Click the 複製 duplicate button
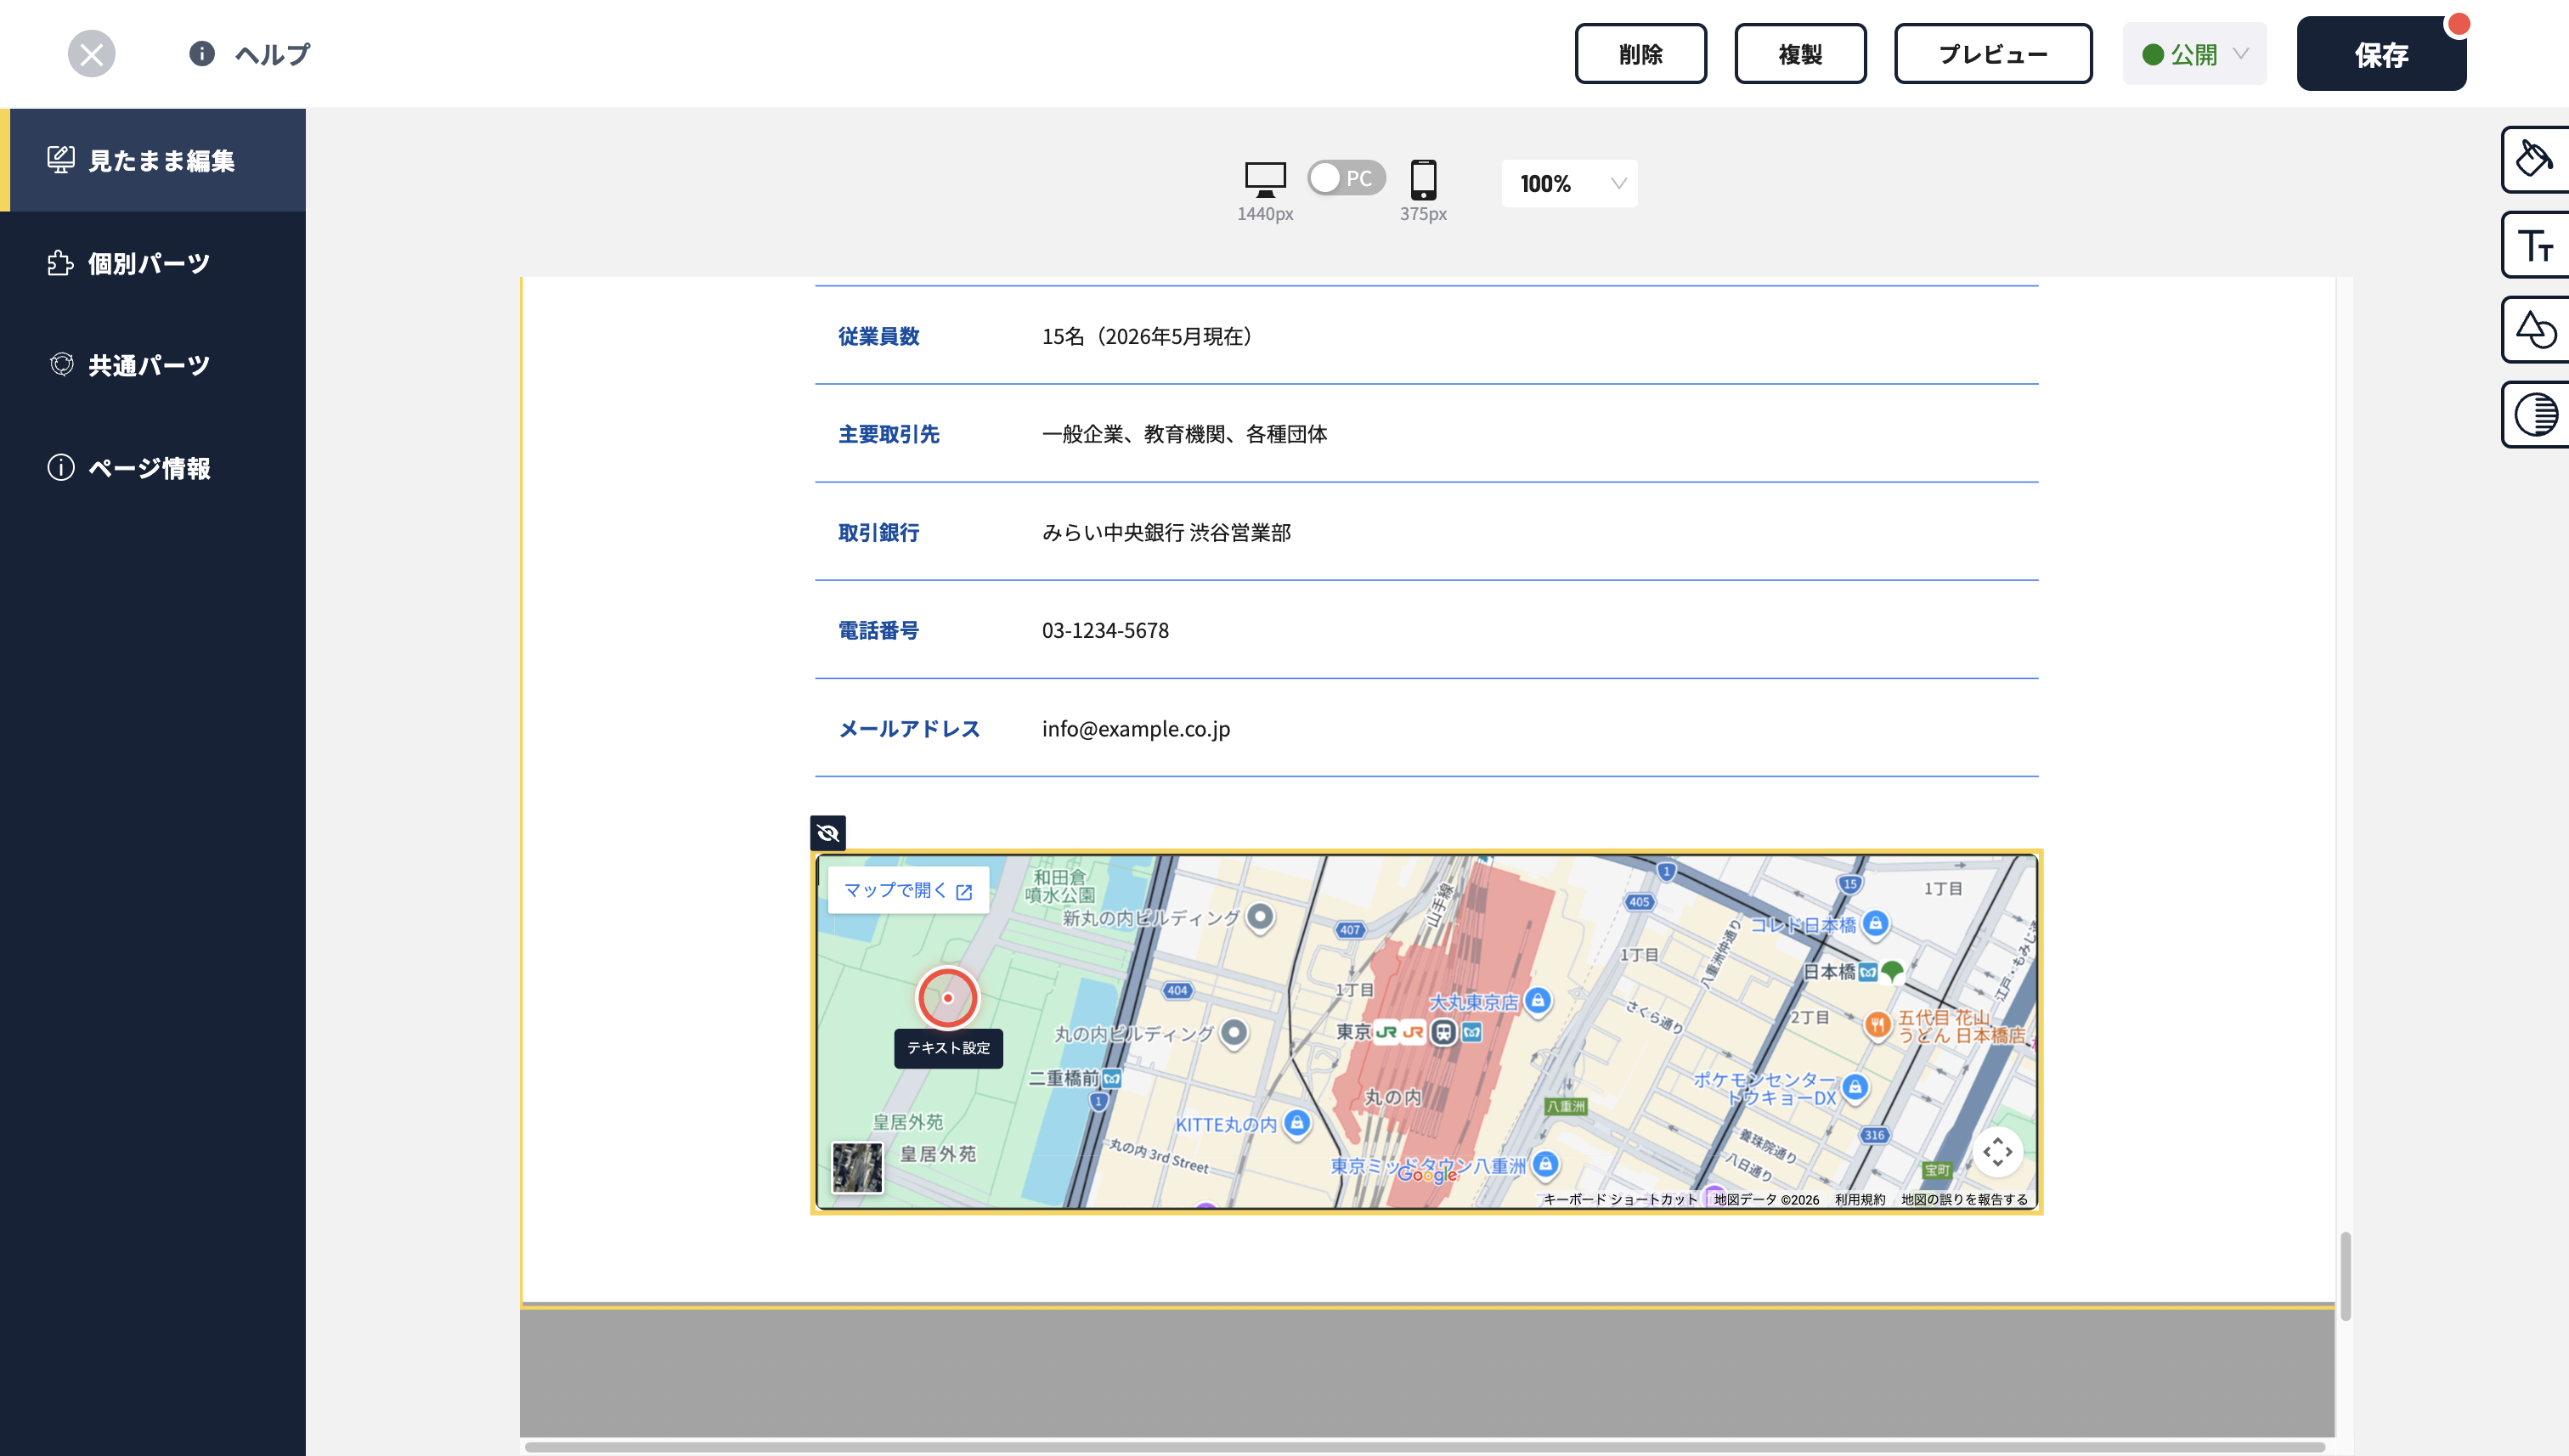This screenshot has width=2569, height=1456. point(1800,54)
